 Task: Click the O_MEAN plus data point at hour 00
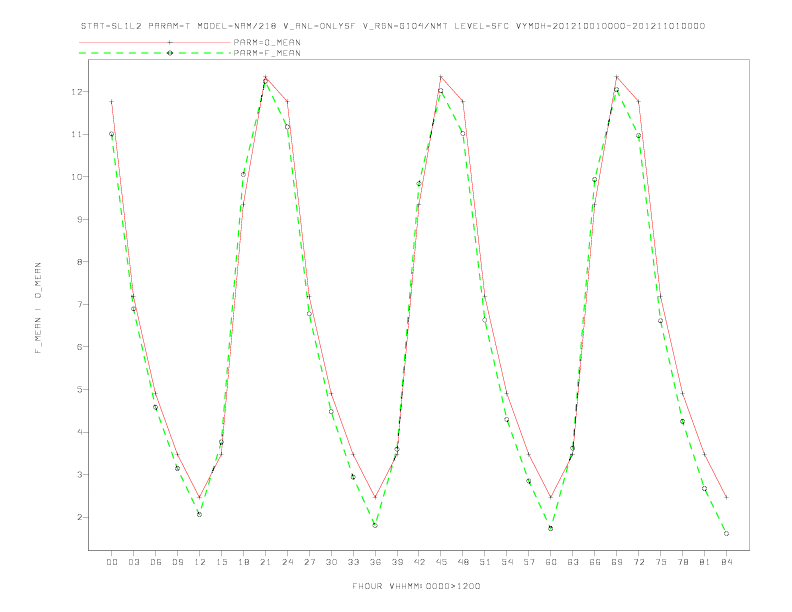click(x=112, y=102)
